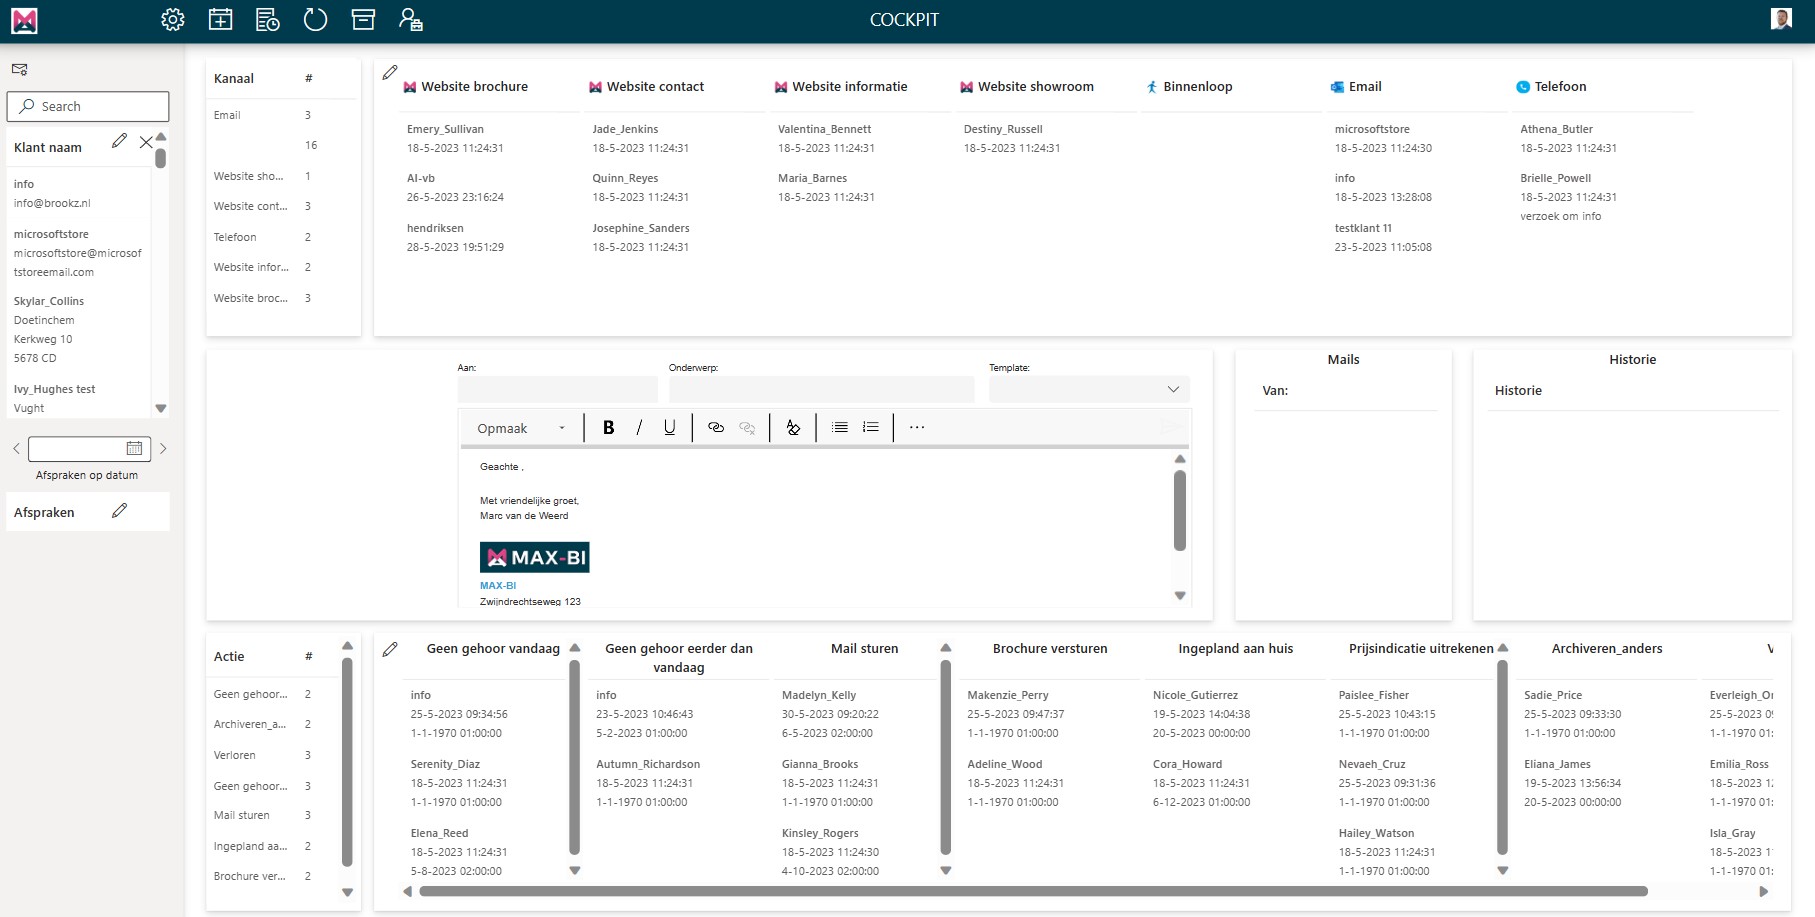Toggle underline formatting in email editor
This screenshot has height=917, width=1815.
coord(669,428)
